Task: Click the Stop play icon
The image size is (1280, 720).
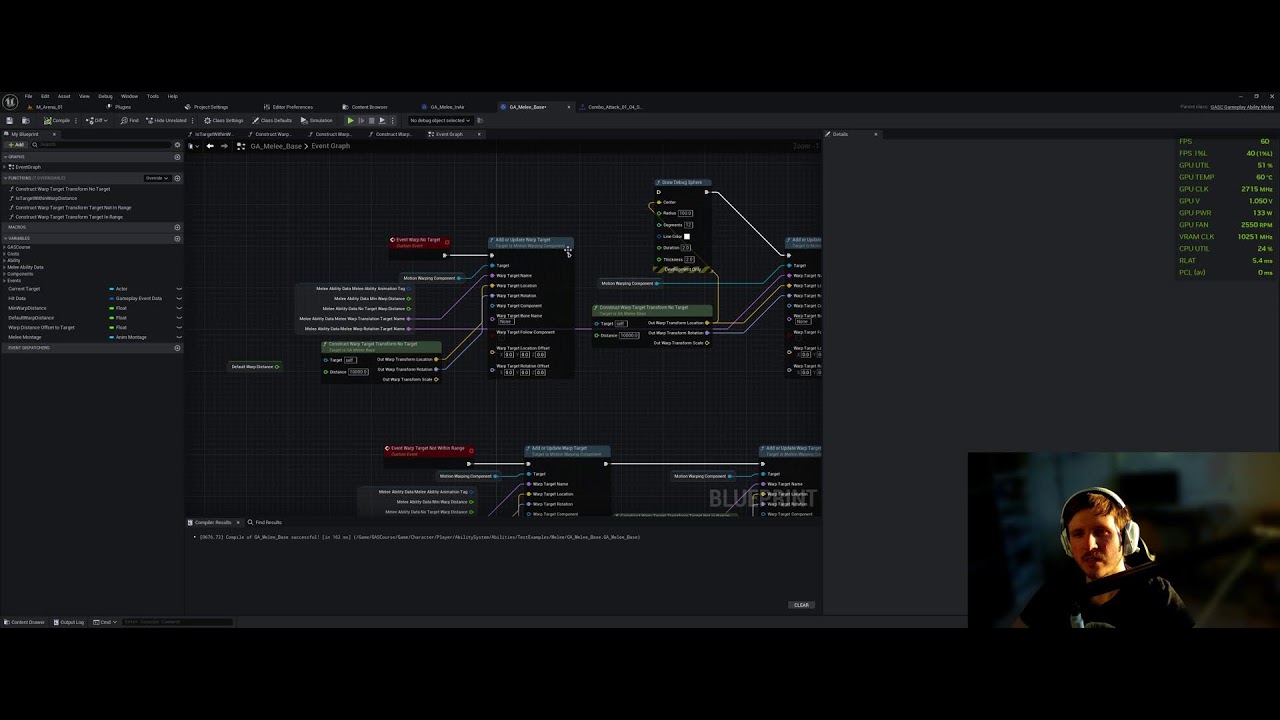Action: point(371,120)
